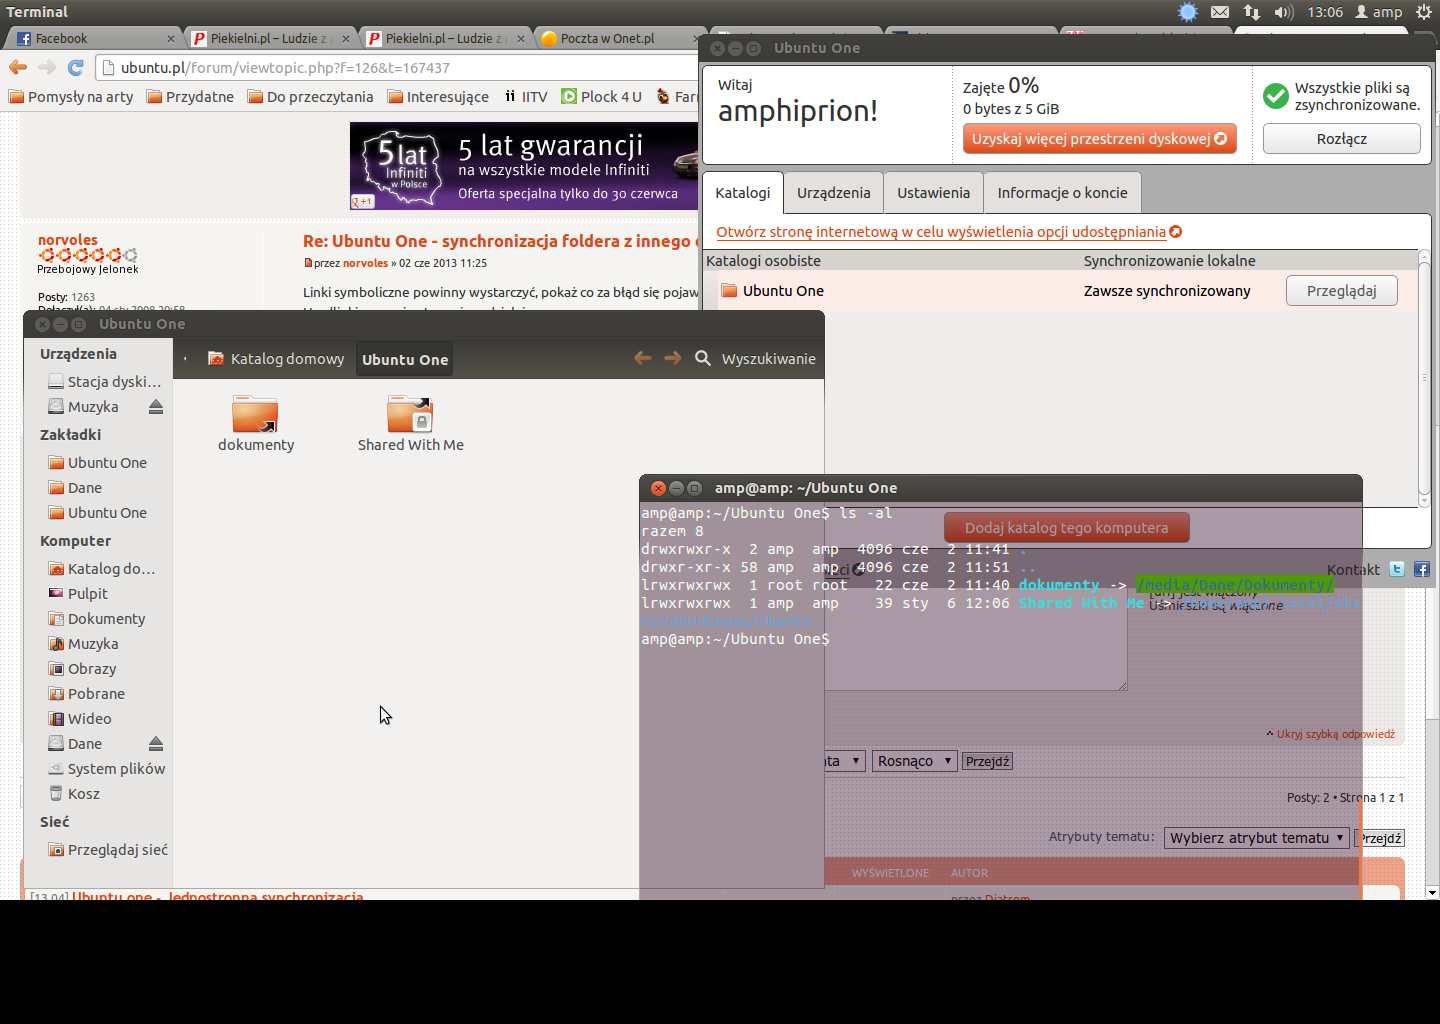Switch to Ustawienia tab
The image size is (1440, 1024).
(934, 193)
